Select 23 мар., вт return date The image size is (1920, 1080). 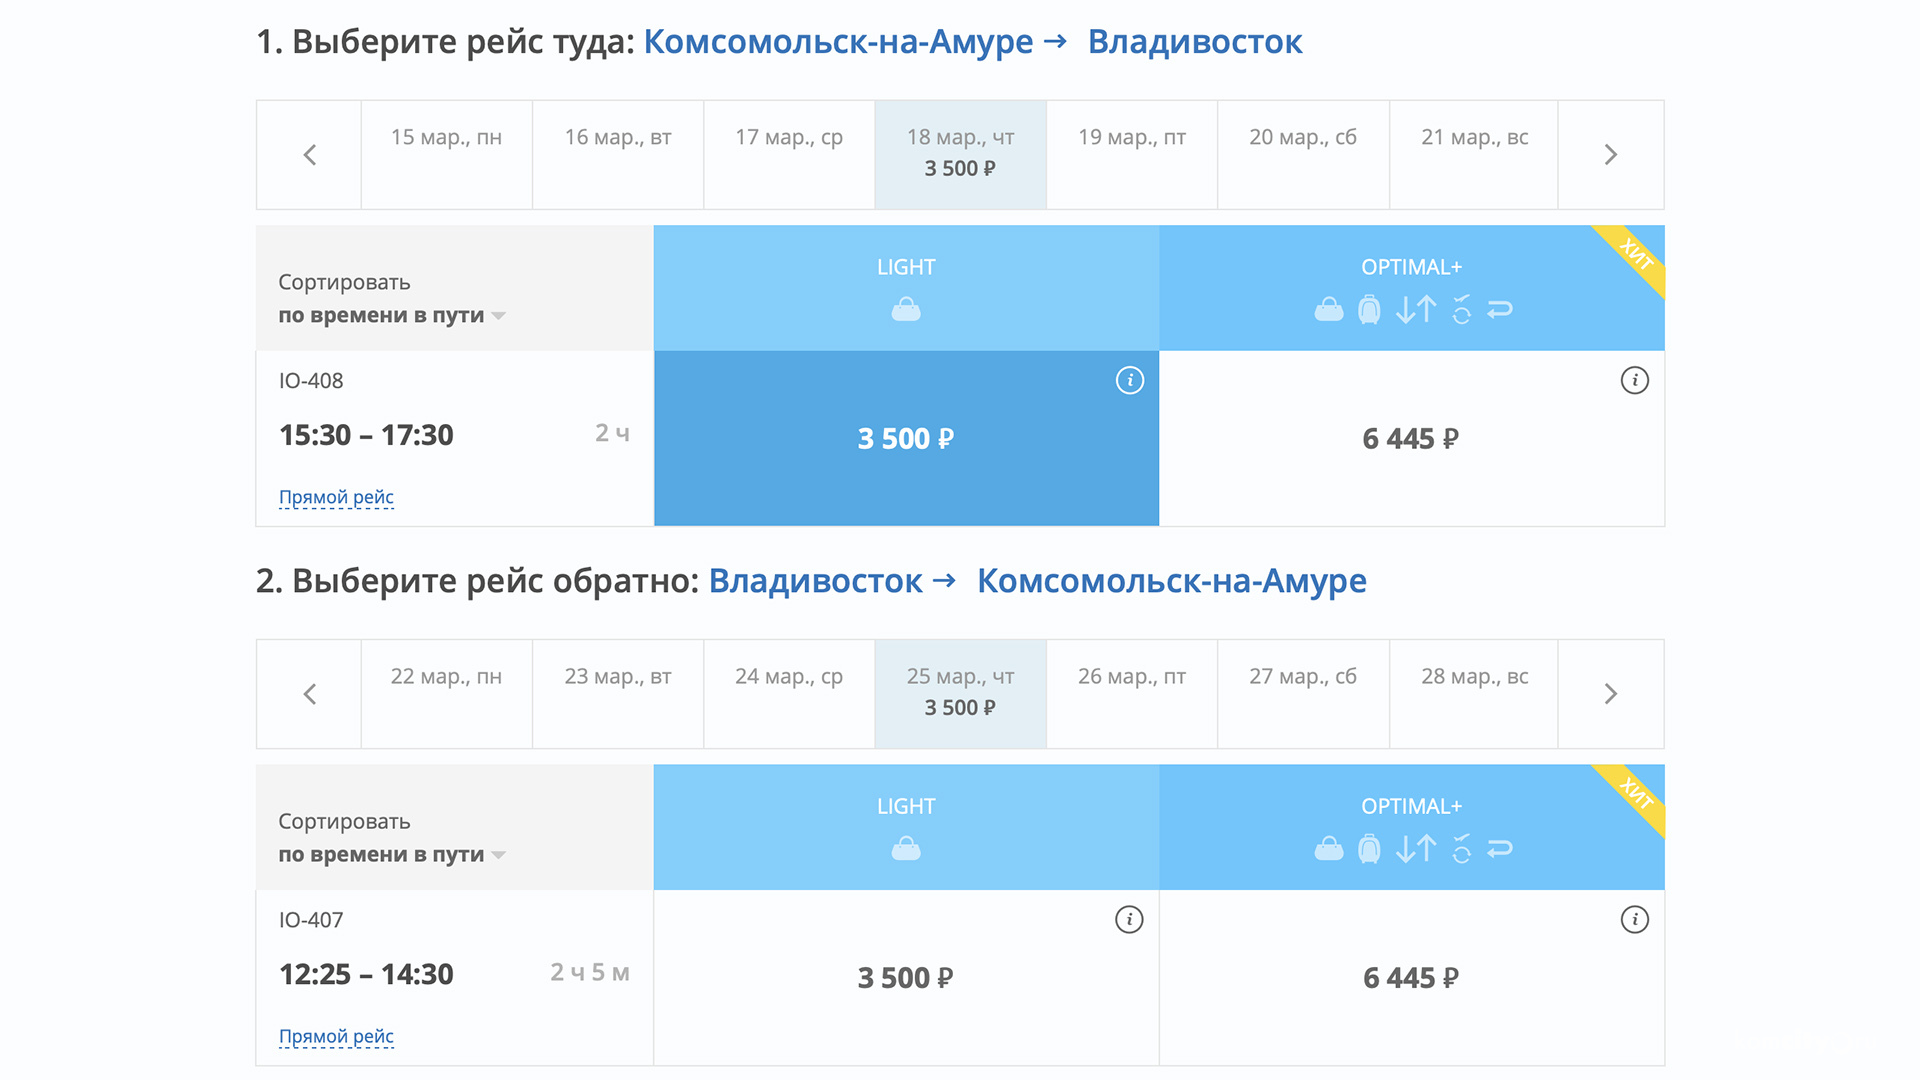point(618,694)
